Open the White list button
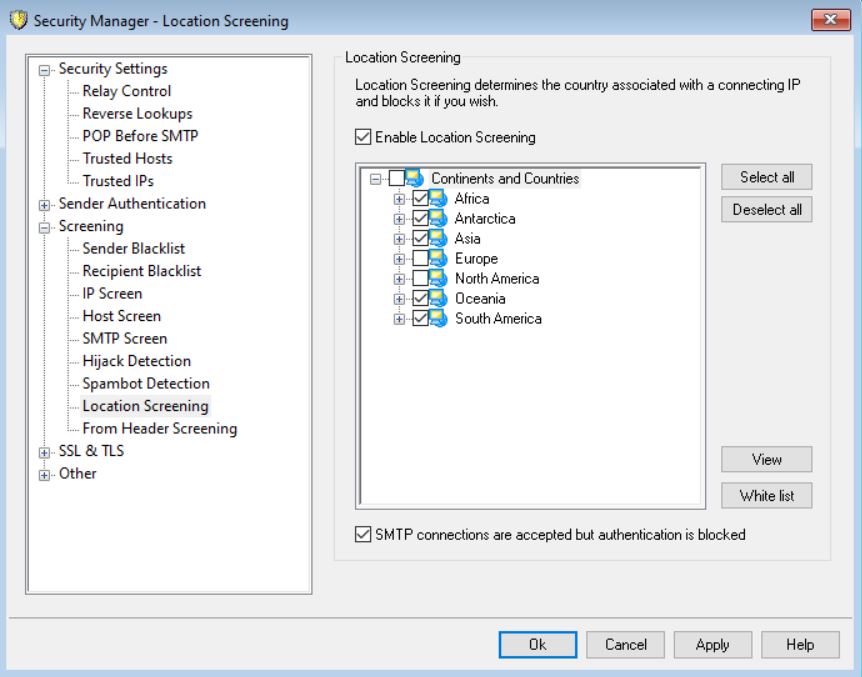Image resolution: width=862 pixels, height=677 pixels. coord(766,496)
